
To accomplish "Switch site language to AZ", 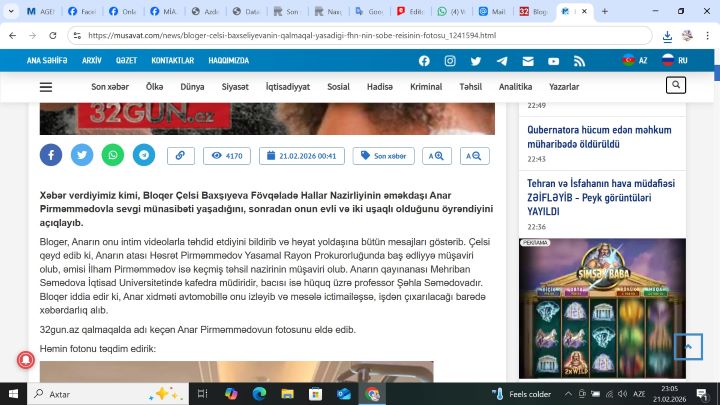I will point(635,60).
